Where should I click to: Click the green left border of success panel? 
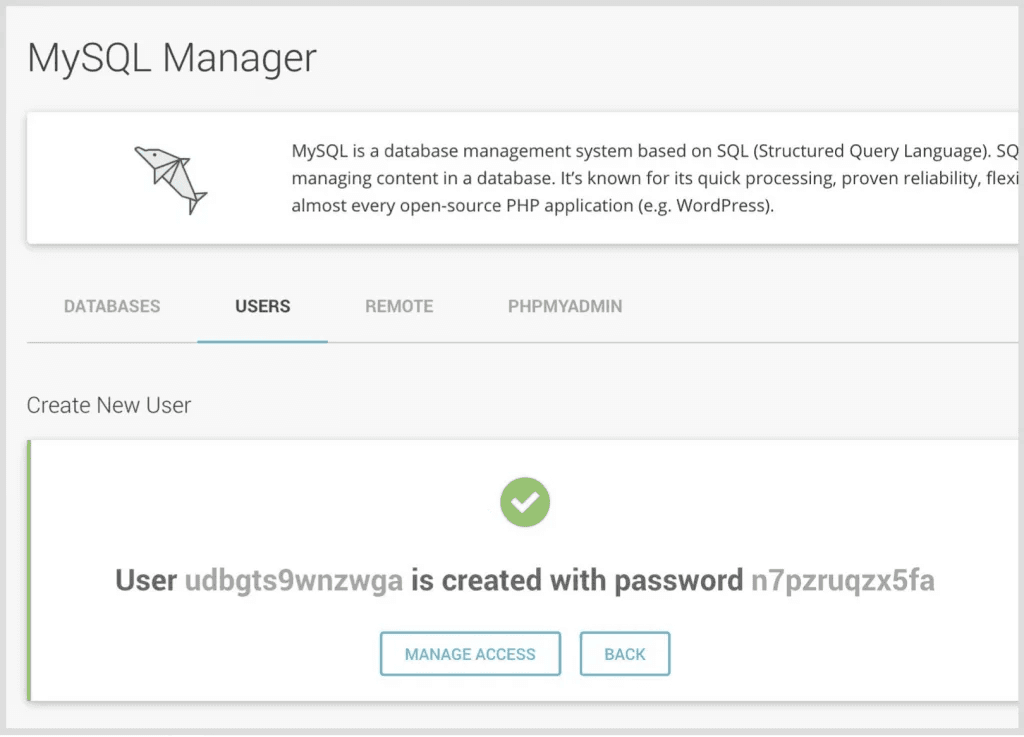pyautogui.click(x=29, y=570)
